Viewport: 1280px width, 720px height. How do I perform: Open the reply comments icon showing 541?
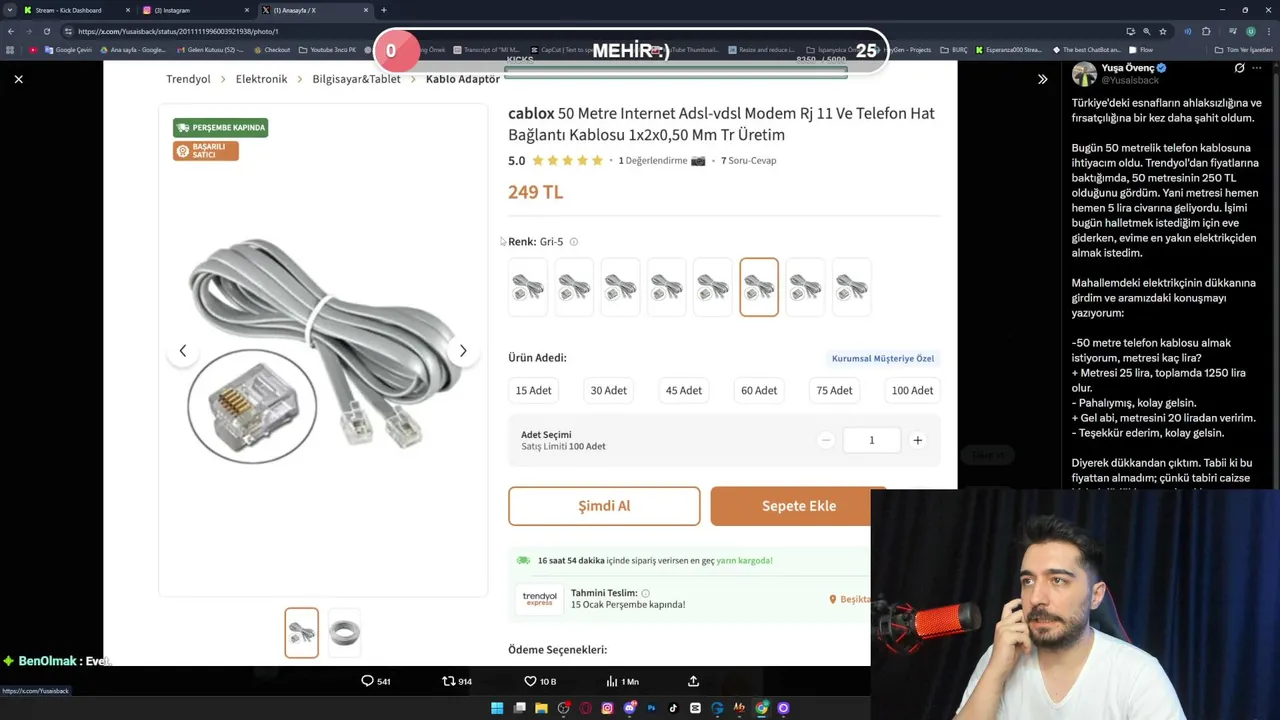point(367,681)
